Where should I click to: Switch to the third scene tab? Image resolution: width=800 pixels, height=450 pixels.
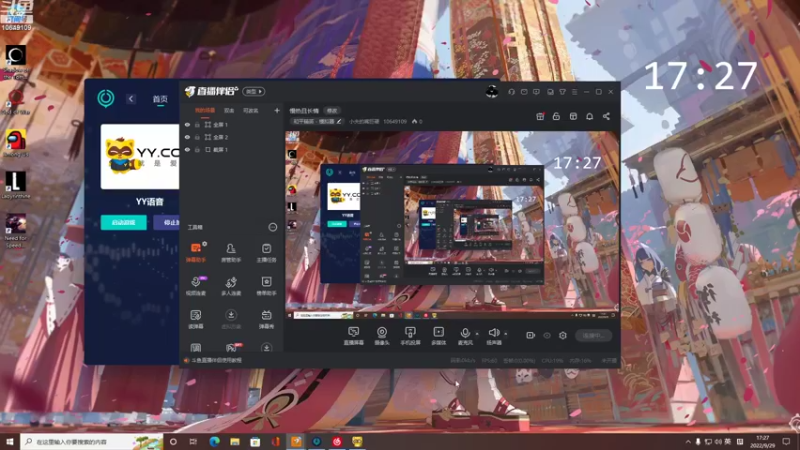(251, 110)
